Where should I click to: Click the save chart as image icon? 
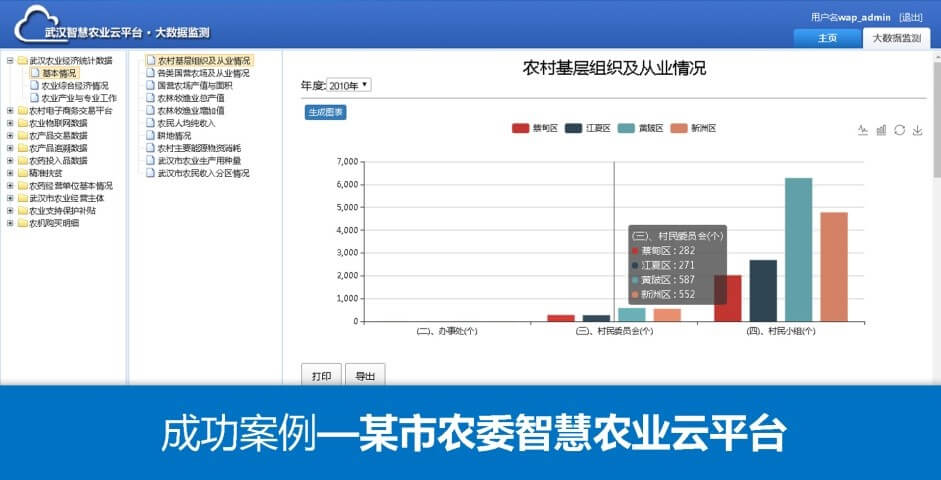917,130
